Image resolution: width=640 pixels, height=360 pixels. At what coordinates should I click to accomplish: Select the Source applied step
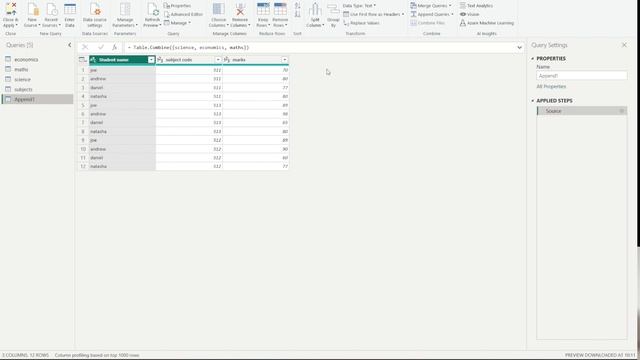pos(582,111)
